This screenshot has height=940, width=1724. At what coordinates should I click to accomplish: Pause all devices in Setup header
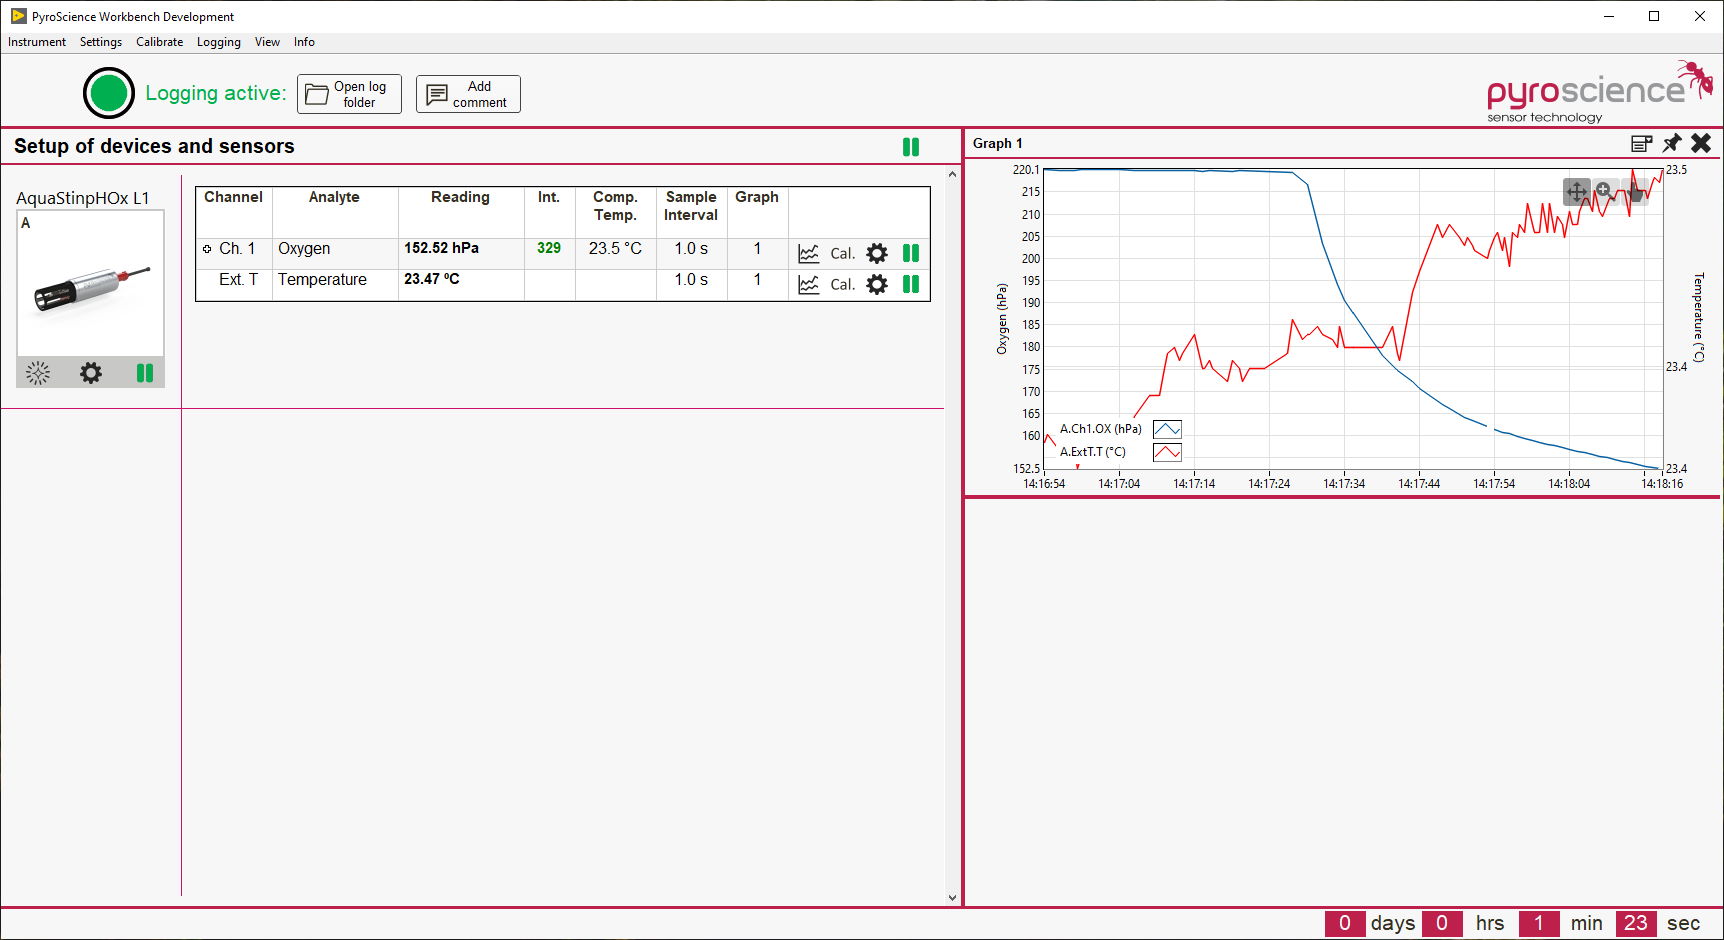[911, 147]
